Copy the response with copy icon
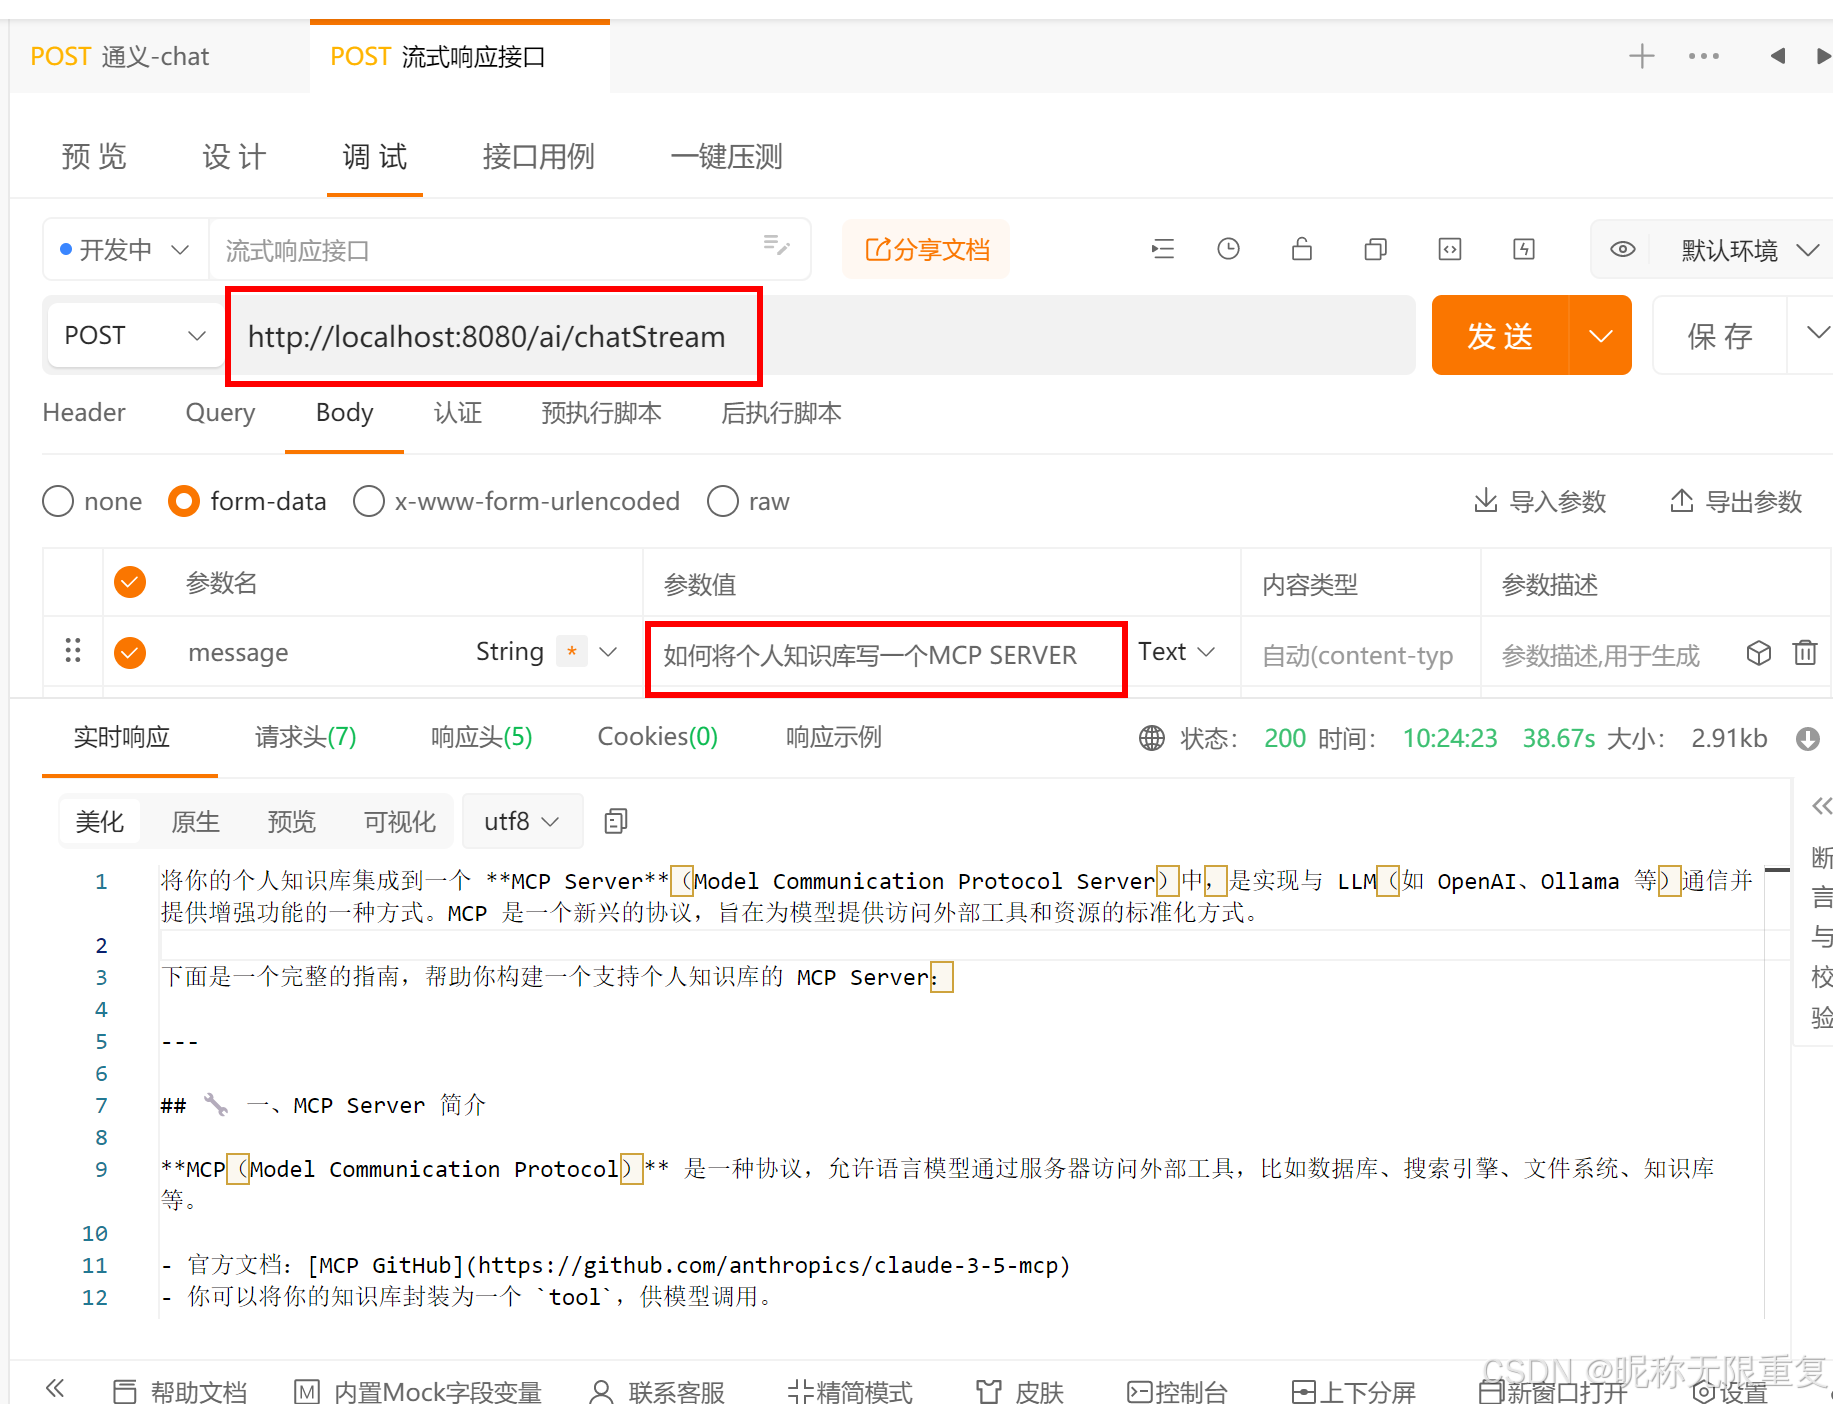This screenshot has height=1404, width=1833. pos(616,821)
